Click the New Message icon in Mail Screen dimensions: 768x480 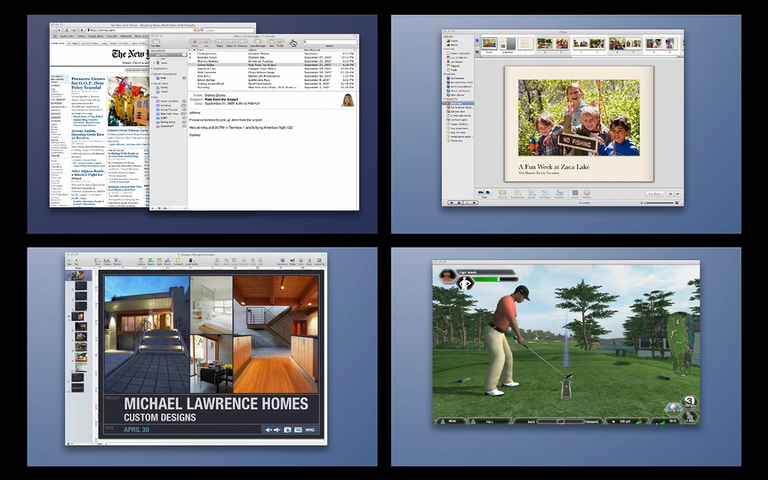click(259, 42)
